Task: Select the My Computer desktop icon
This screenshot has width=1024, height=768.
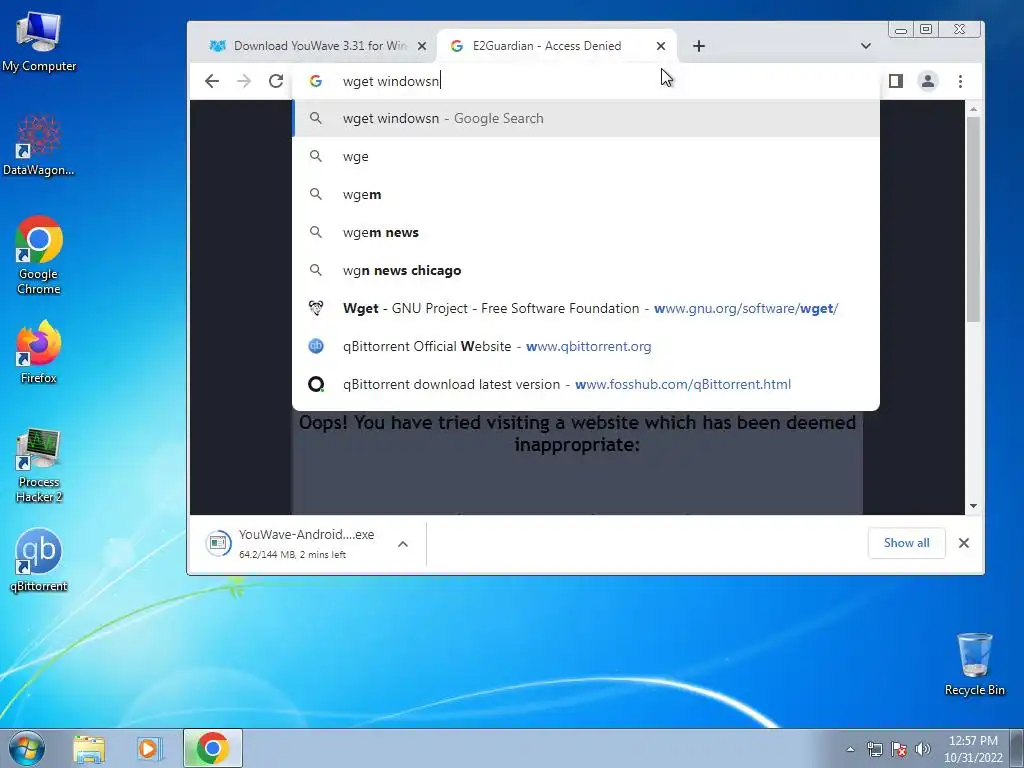Action: (39, 41)
